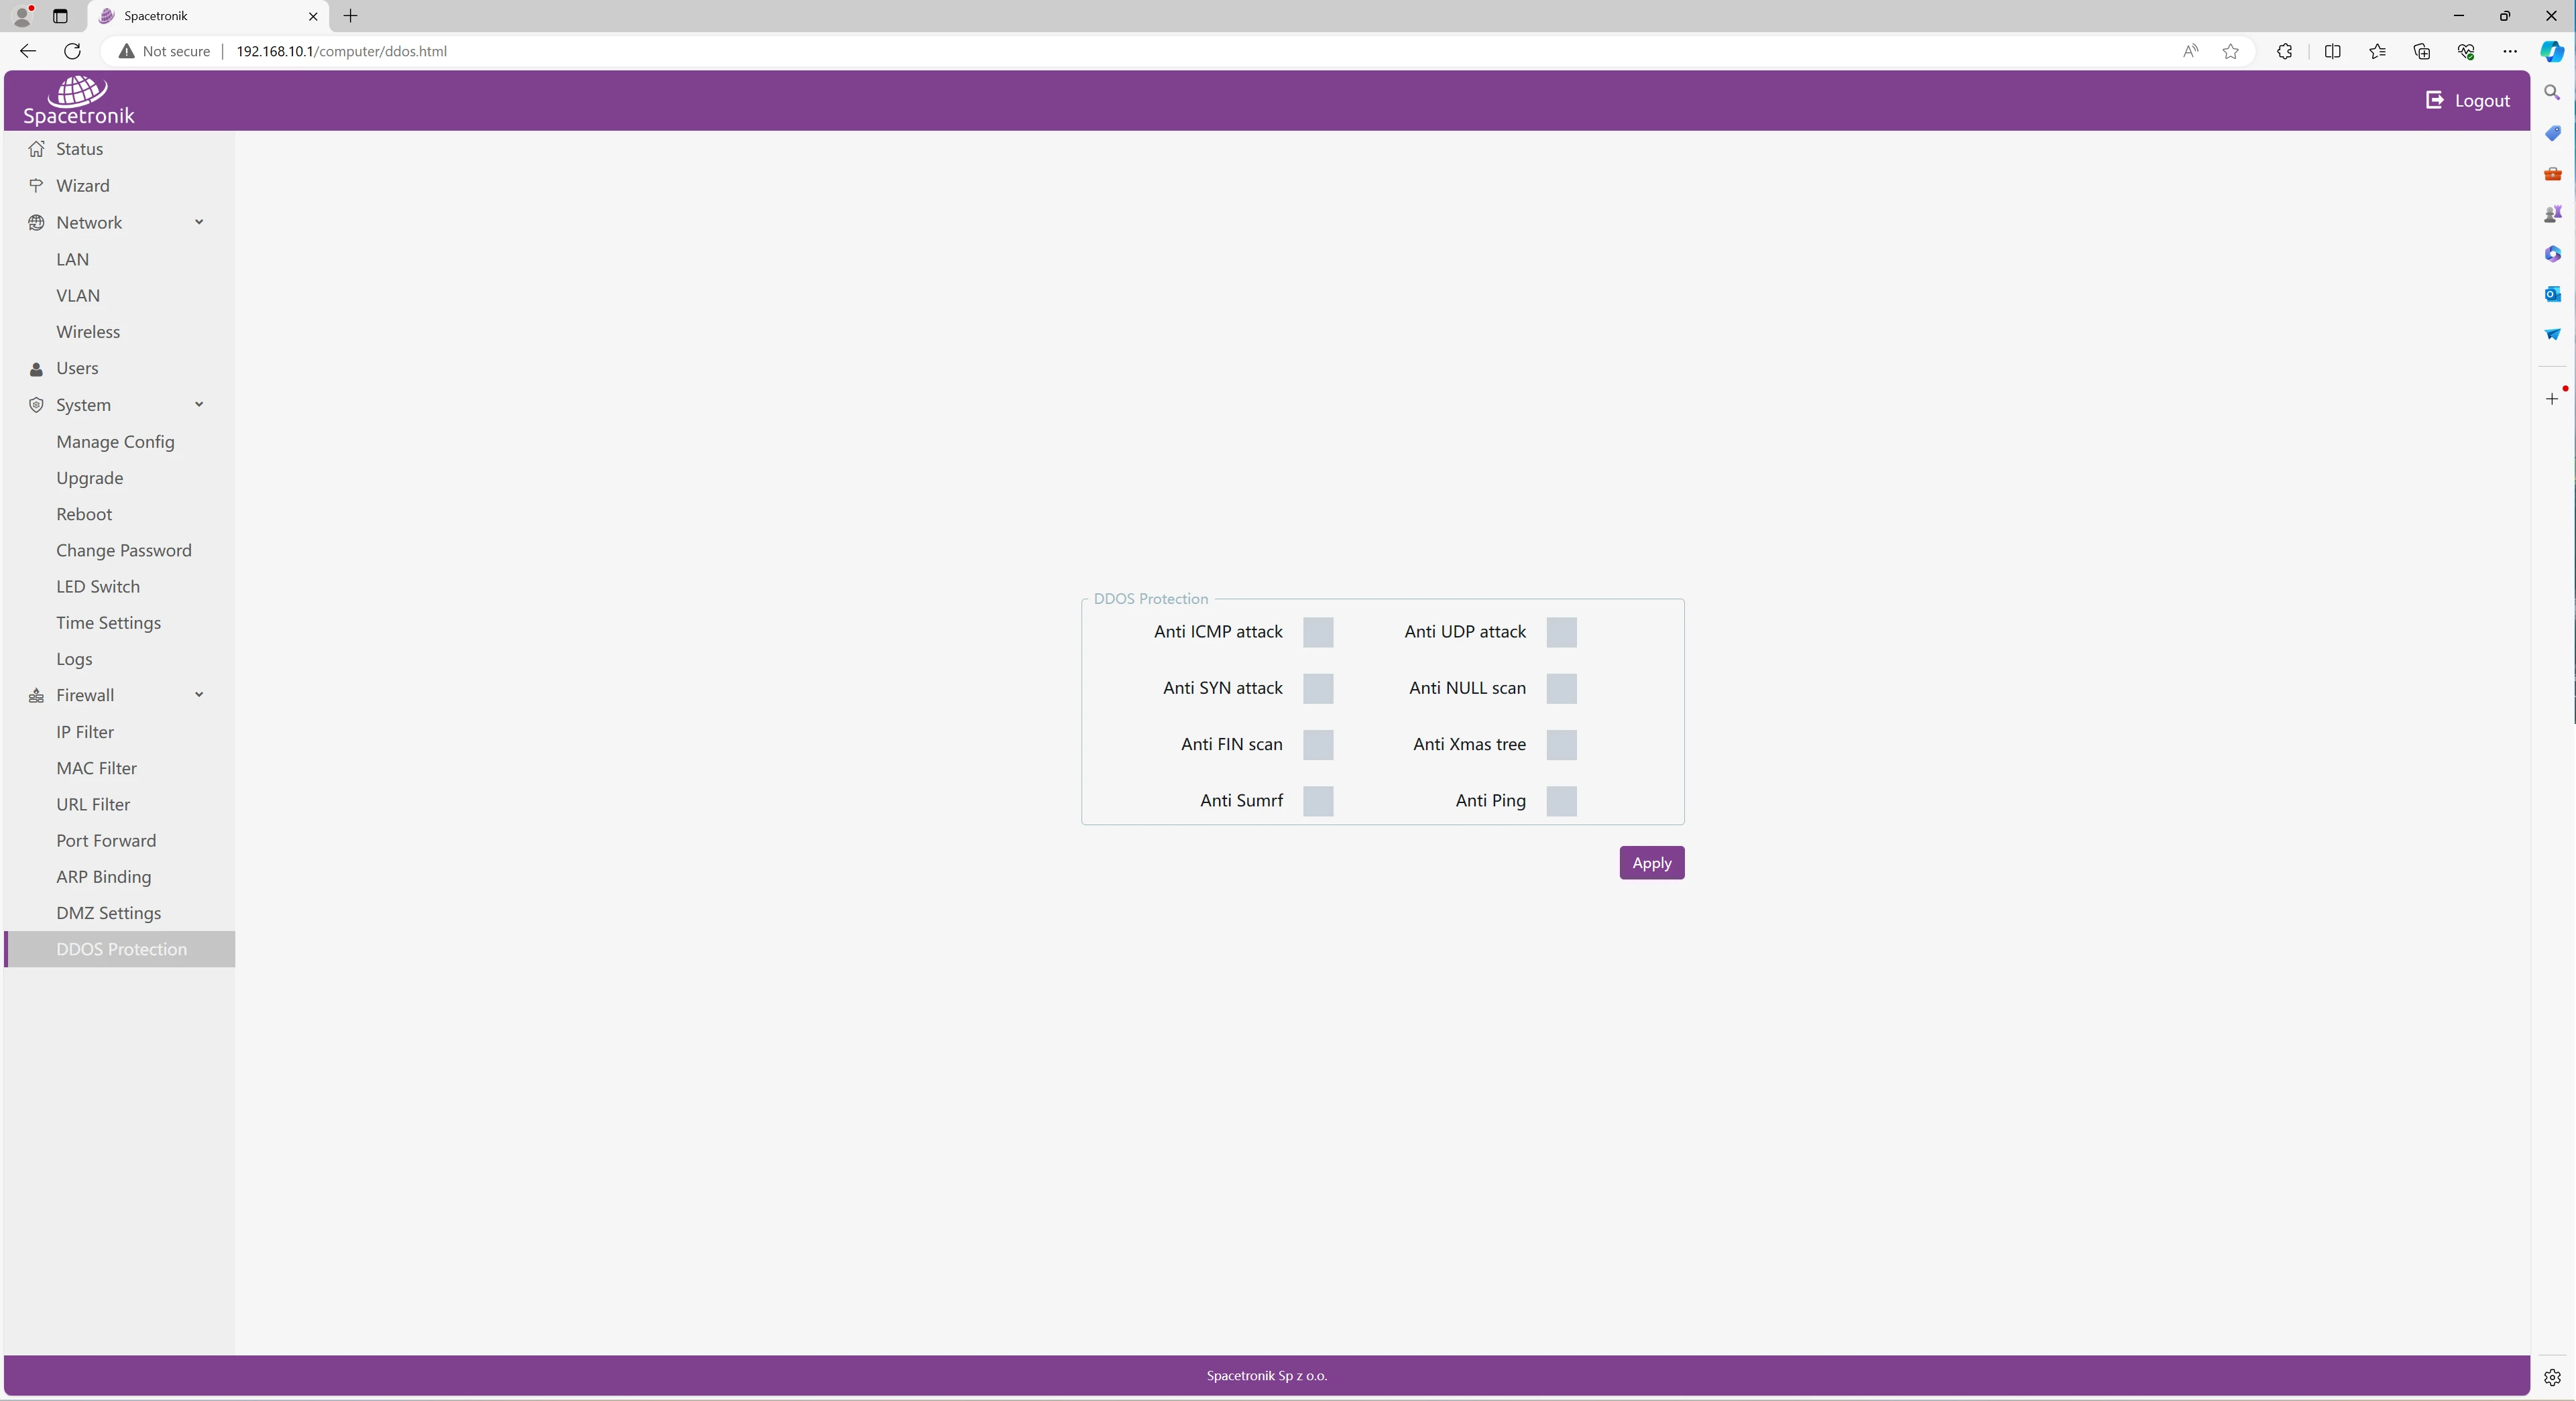Refresh the page using browser reload icon
This screenshot has width=2576, height=1401.
pos(72,51)
